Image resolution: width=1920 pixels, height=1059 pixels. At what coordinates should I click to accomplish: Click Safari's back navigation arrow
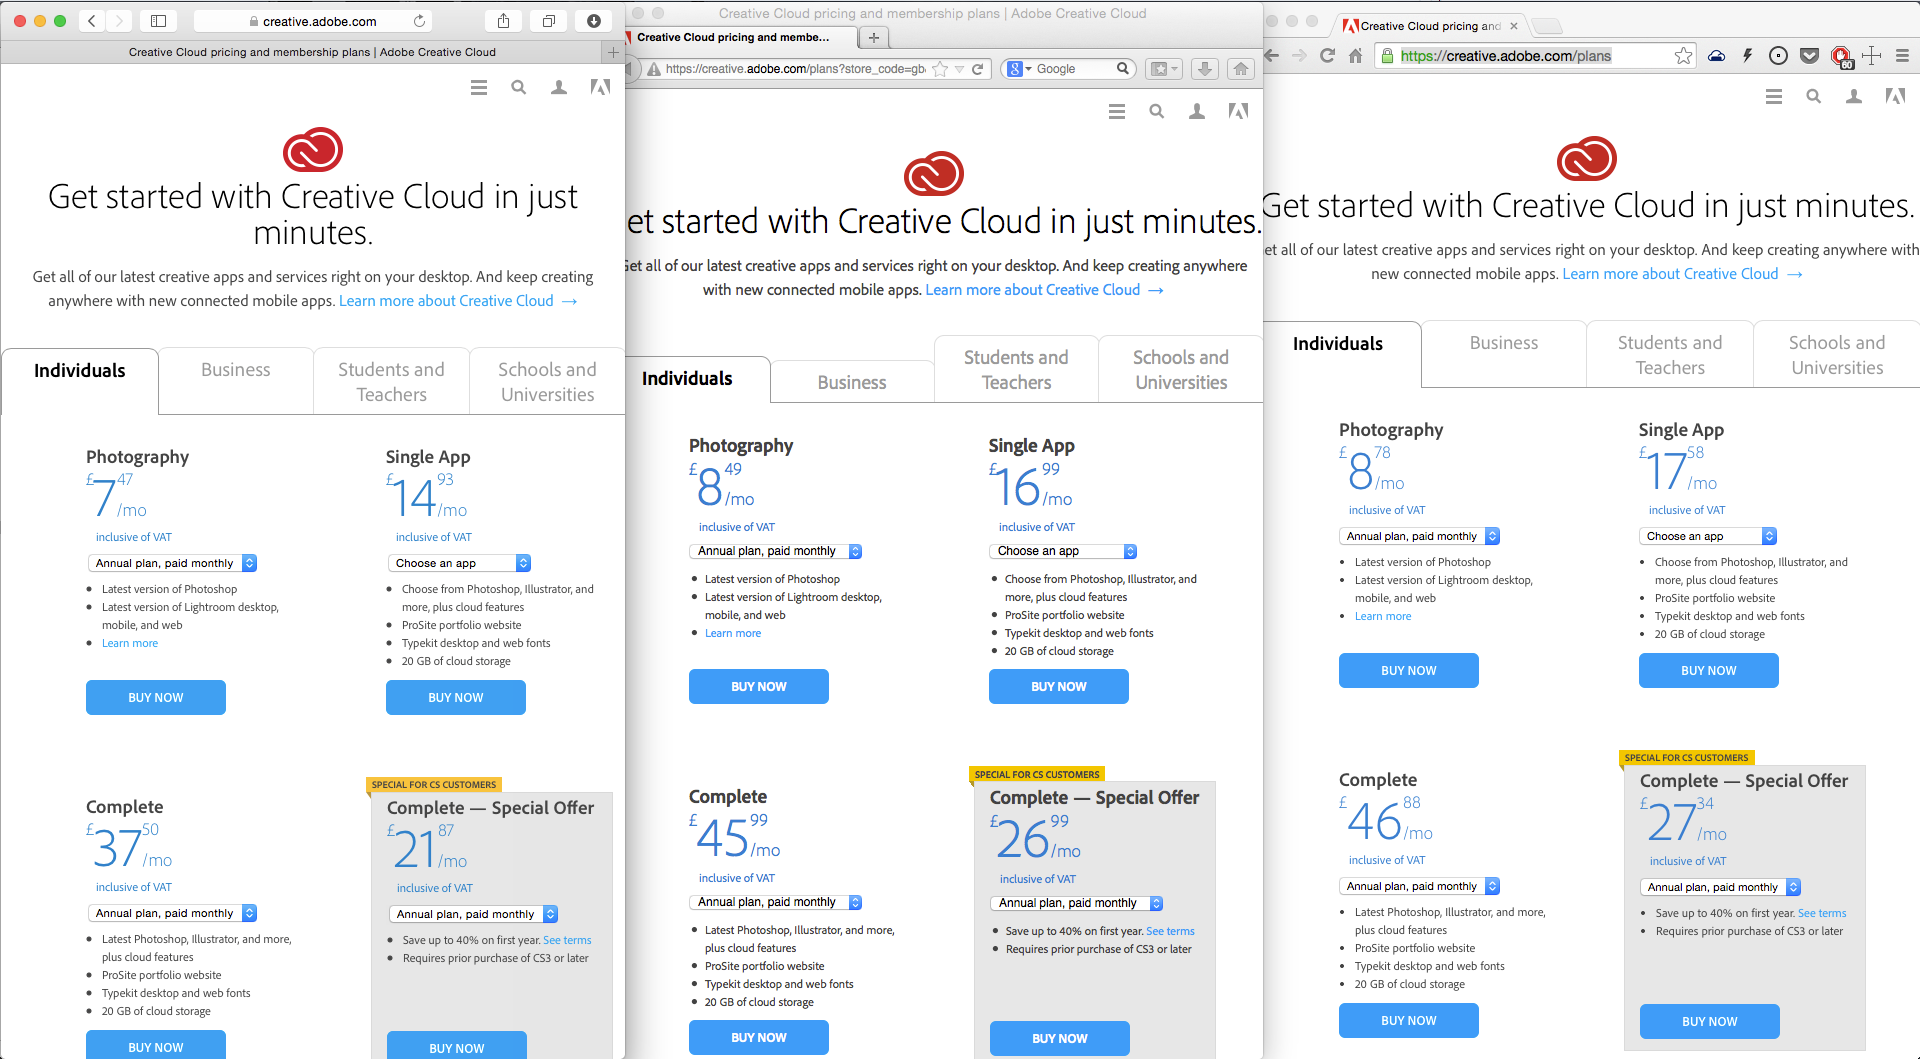click(92, 21)
